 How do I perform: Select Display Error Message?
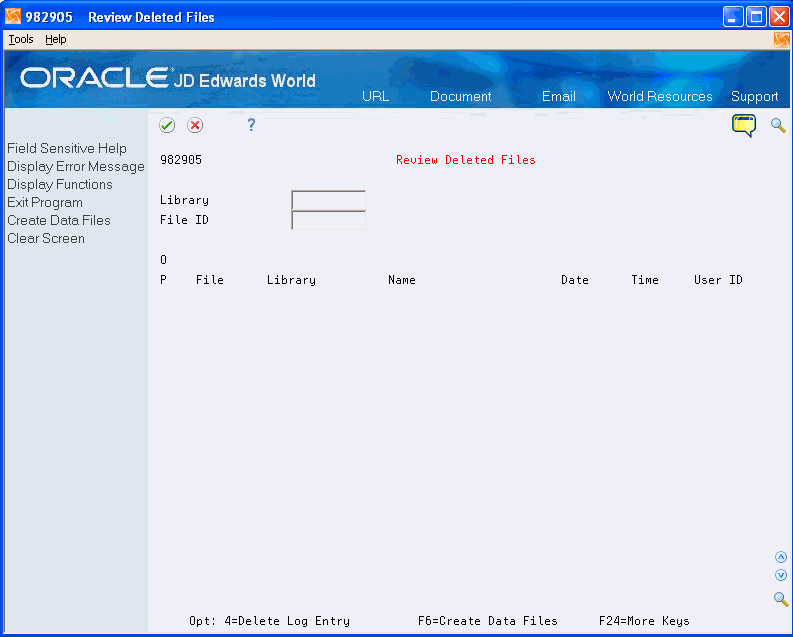pos(76,166)
